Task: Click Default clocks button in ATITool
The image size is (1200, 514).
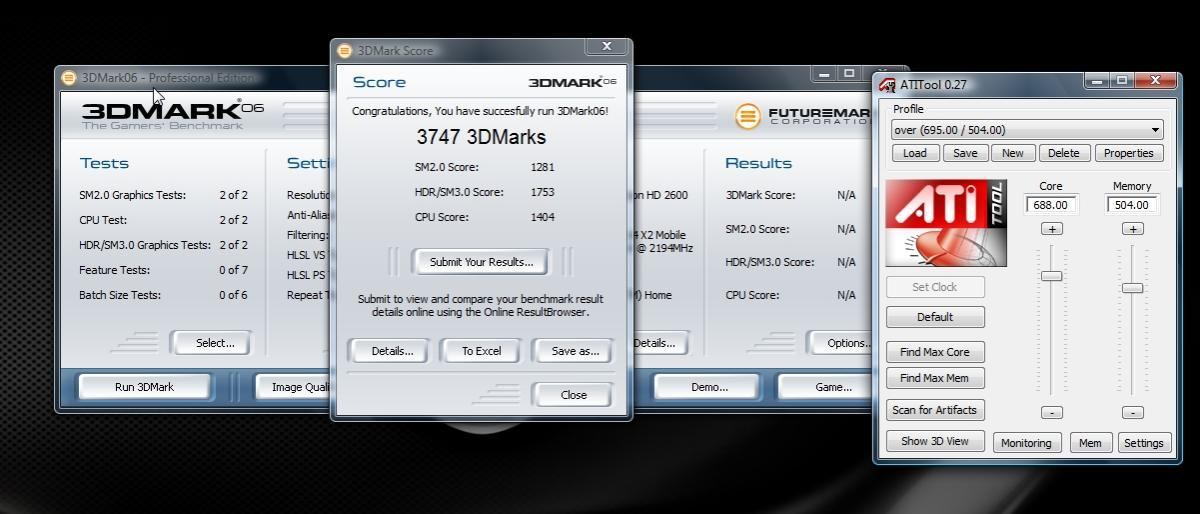Action: pos(935,317)
